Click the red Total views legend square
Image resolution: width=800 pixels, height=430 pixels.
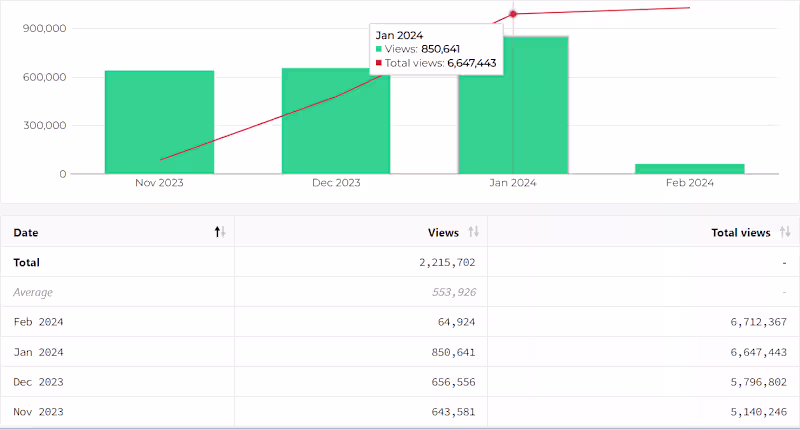click(x=379, y=63)
